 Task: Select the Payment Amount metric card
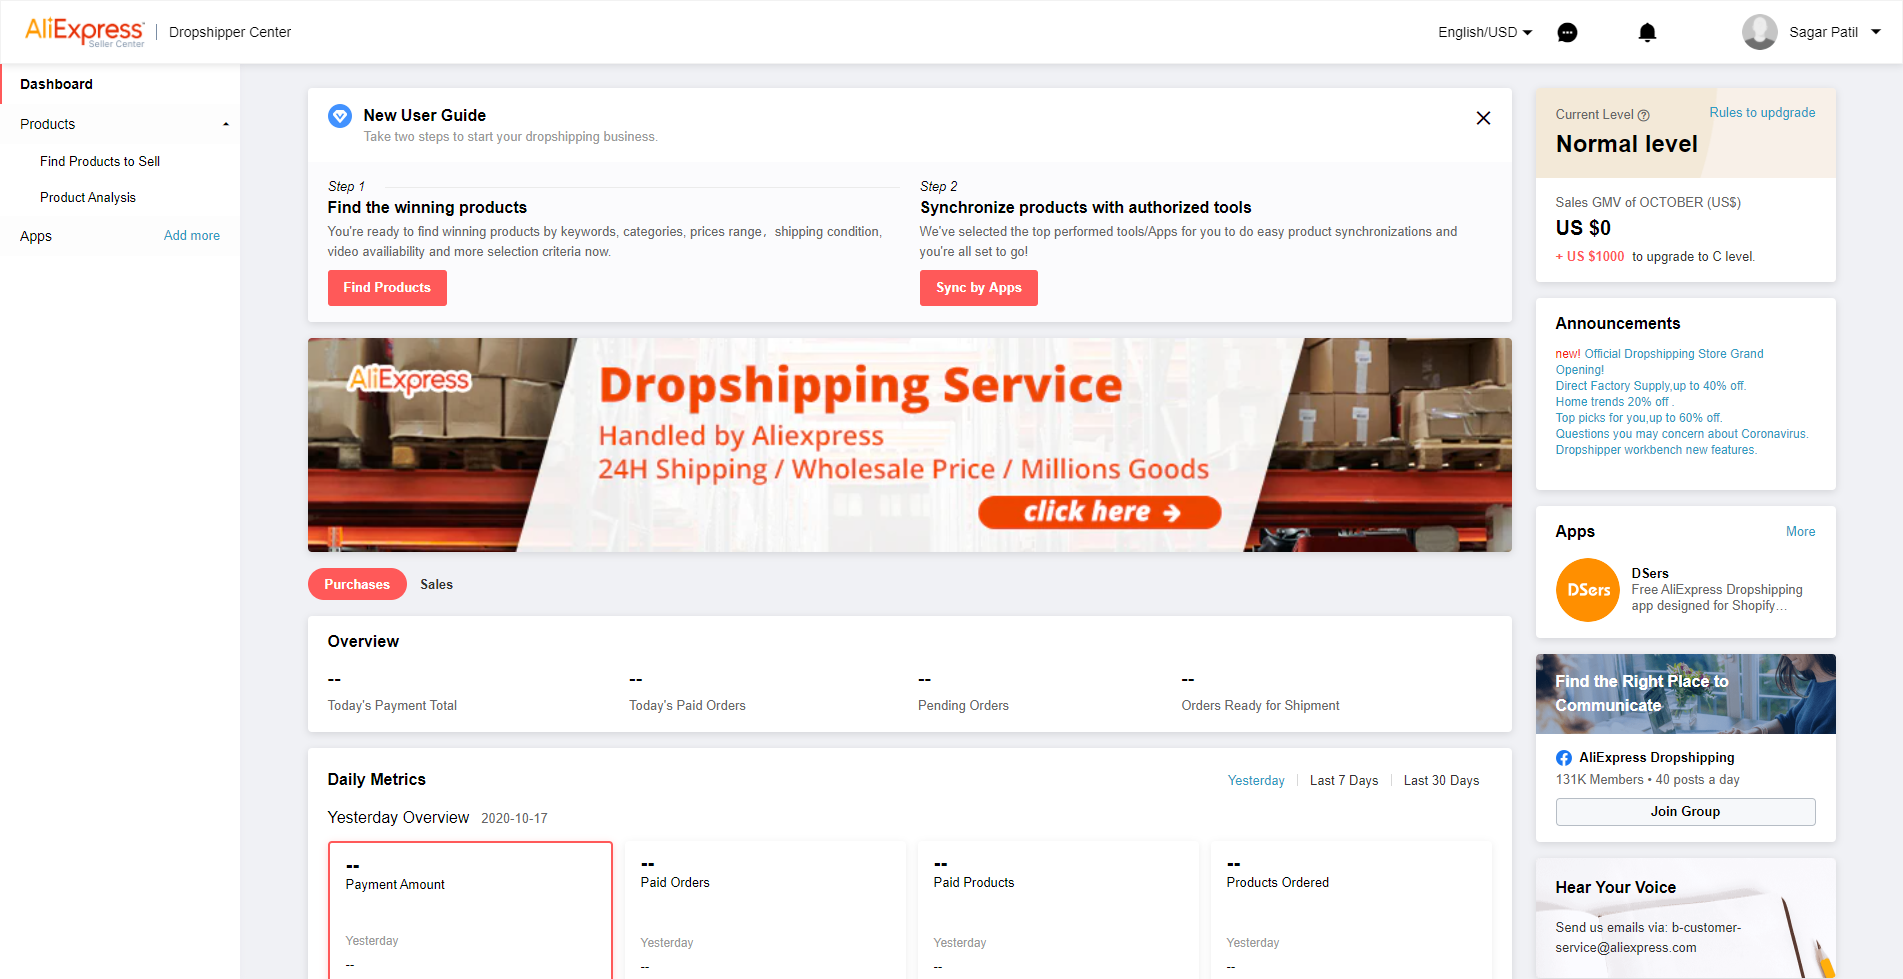tap(470, 910)
